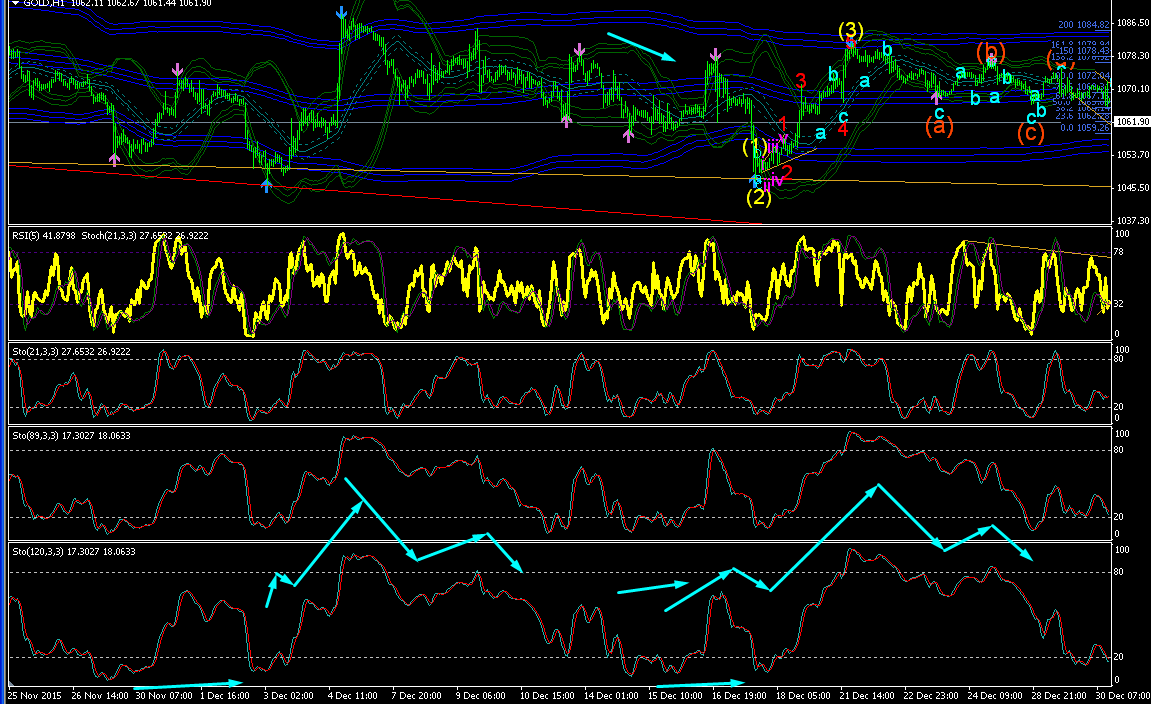The height and width of the screenshot is (704, 1151).
Task: Click the red 4 wave label
Action: click(x=843, y=130)
